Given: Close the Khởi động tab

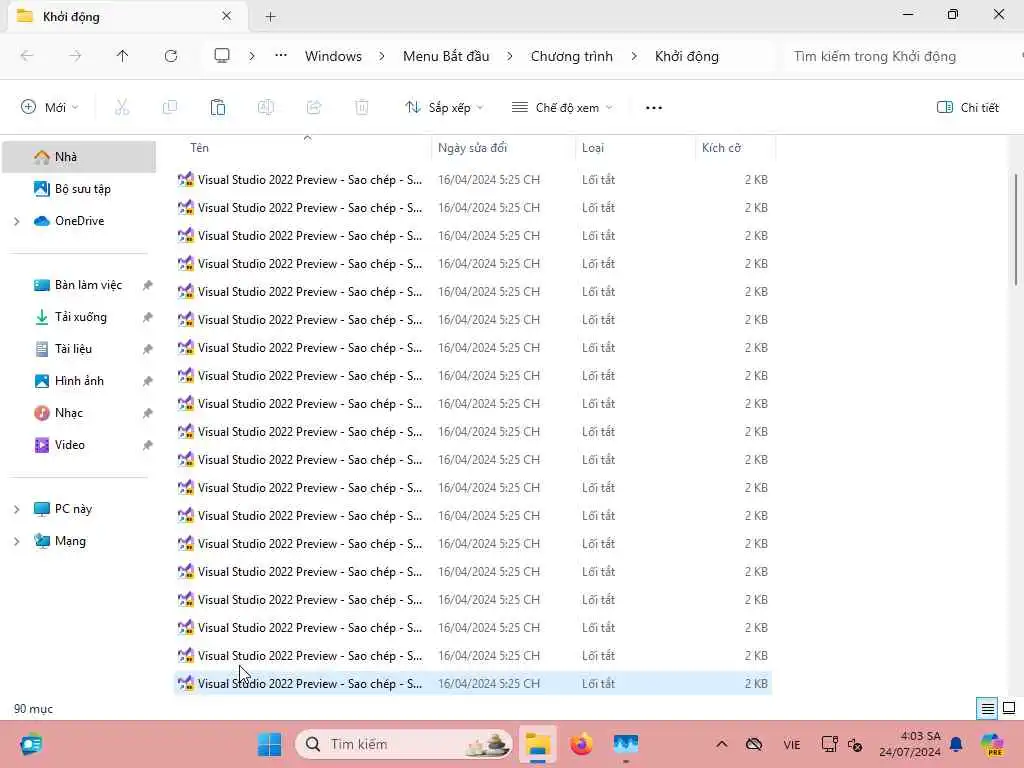Looking at the screenshot, I should [227, 16].
